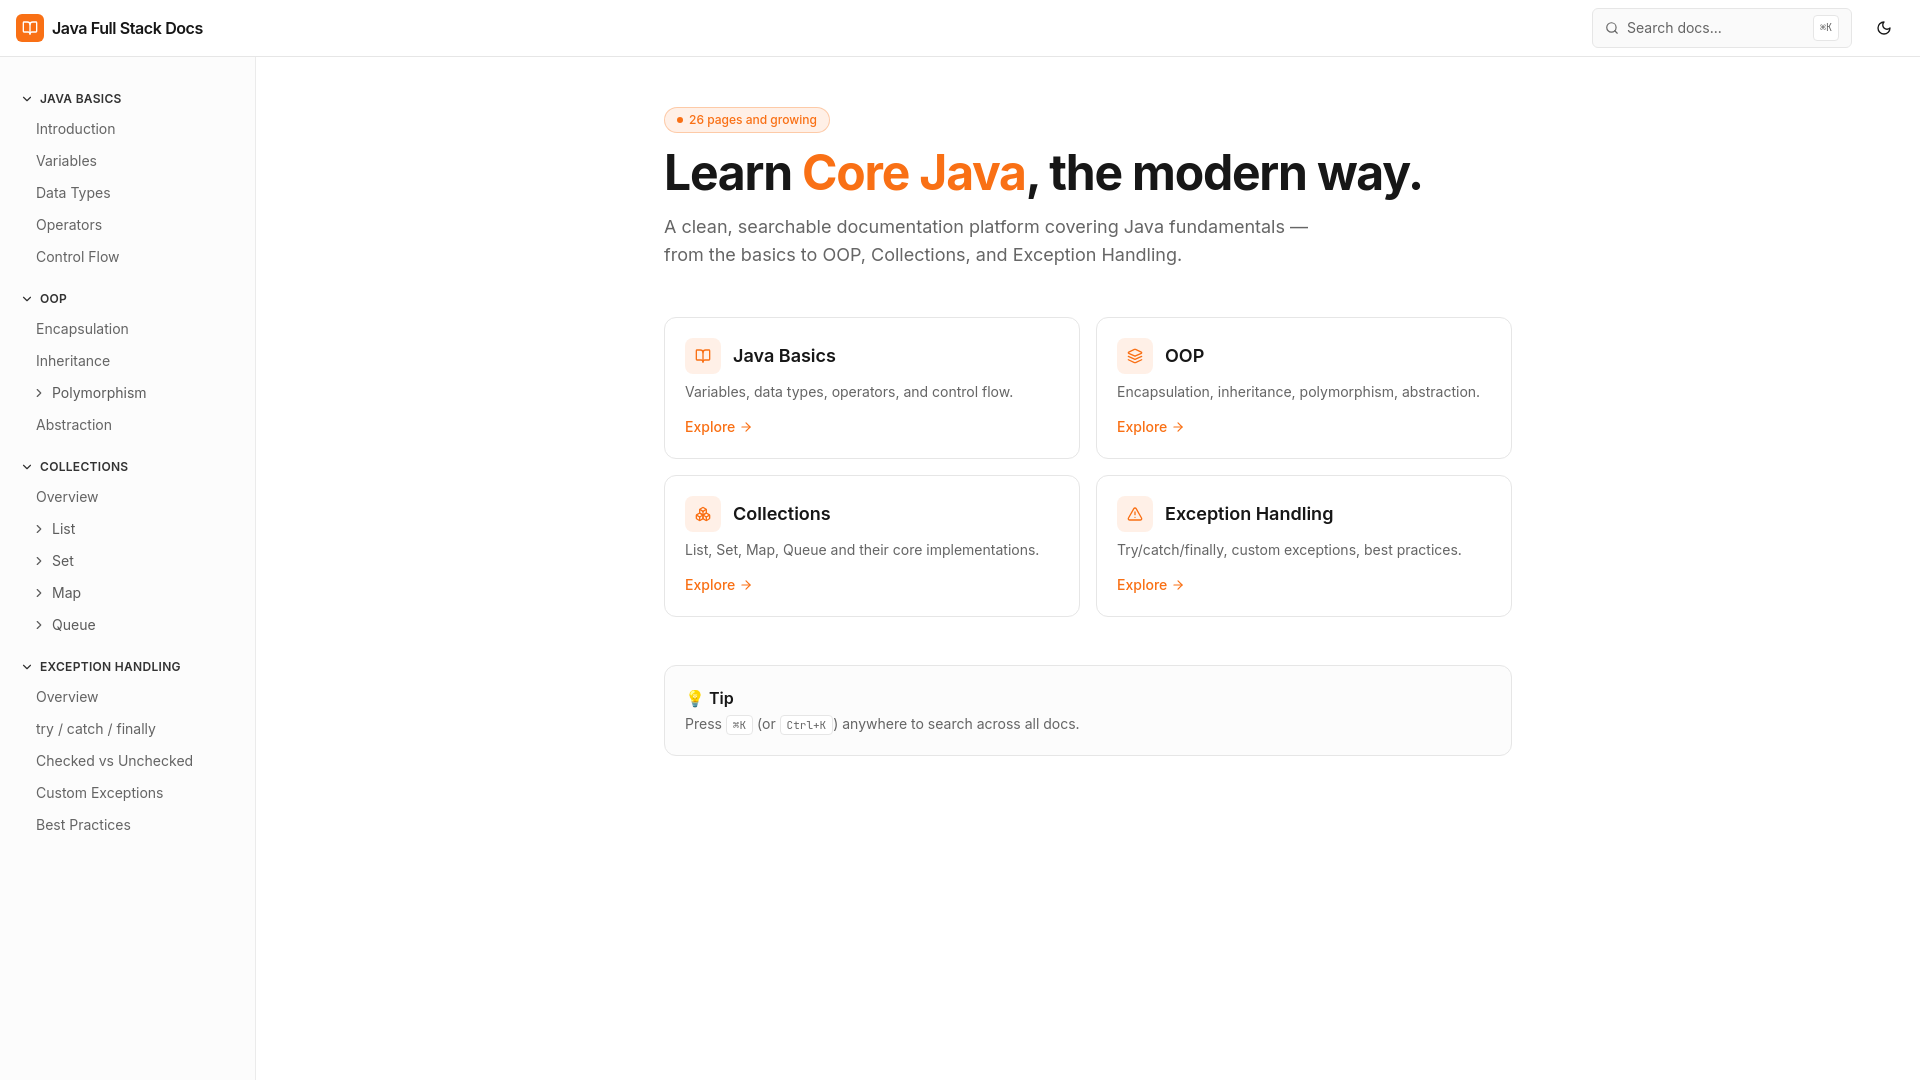Click Explore link in Collections card
This screenshot has height=1080, width=1920.
tap(718, 585)
